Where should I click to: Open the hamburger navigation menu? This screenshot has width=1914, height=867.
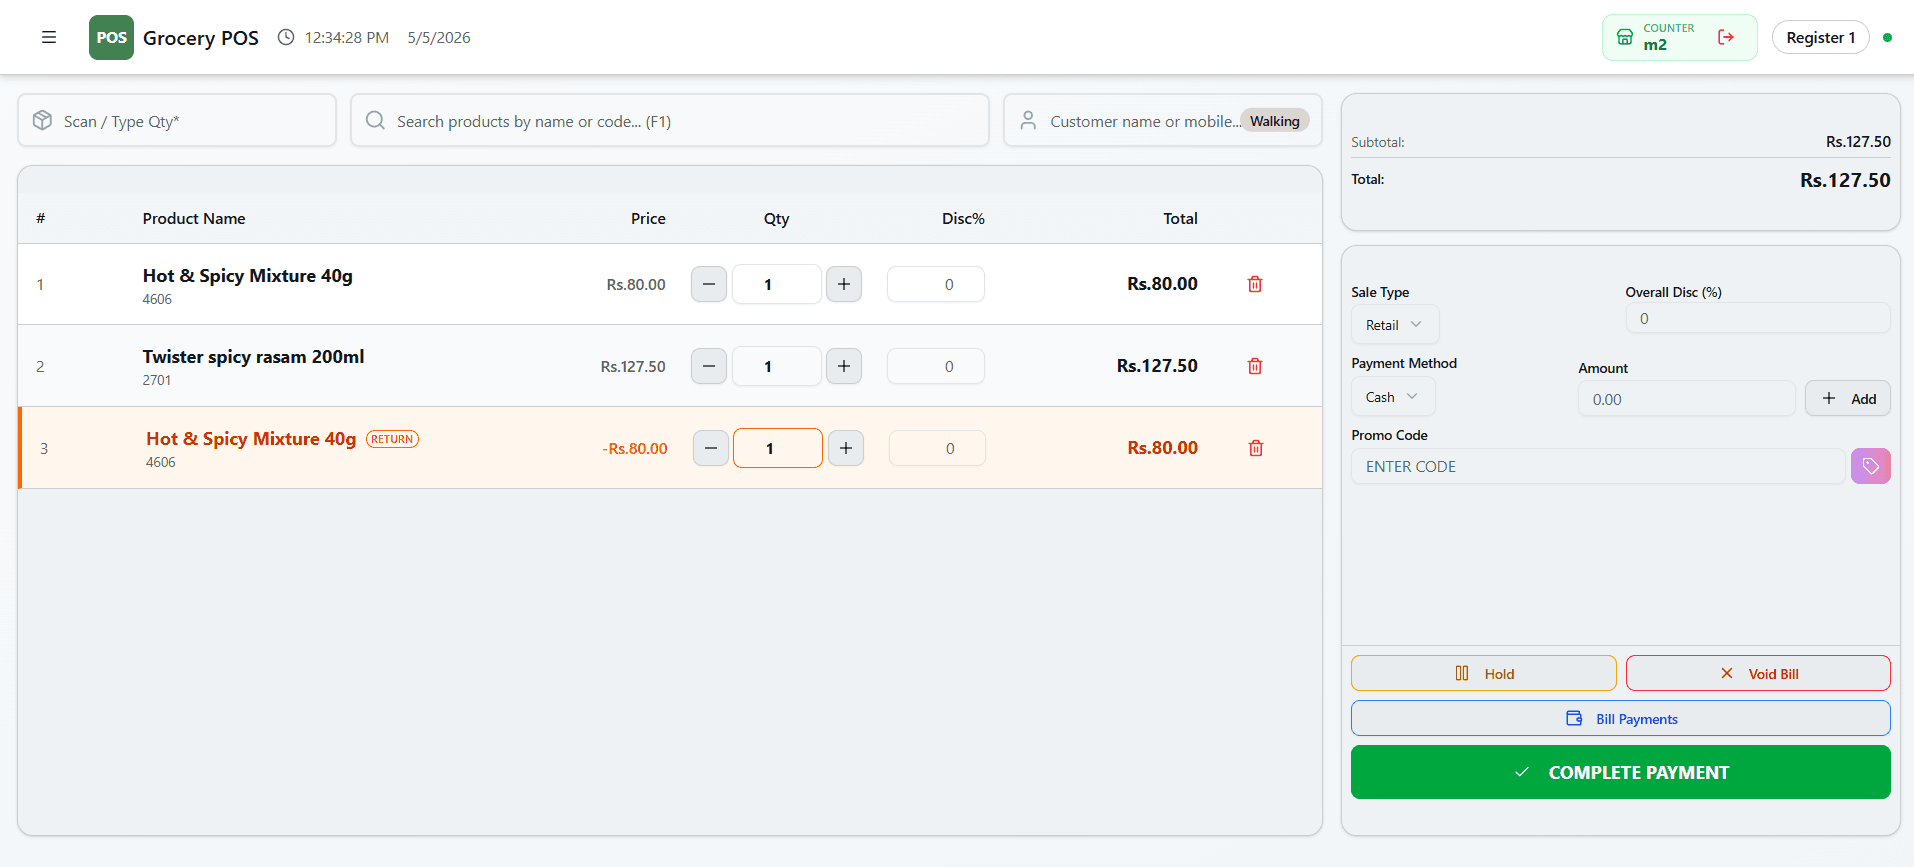click(49, 37)
